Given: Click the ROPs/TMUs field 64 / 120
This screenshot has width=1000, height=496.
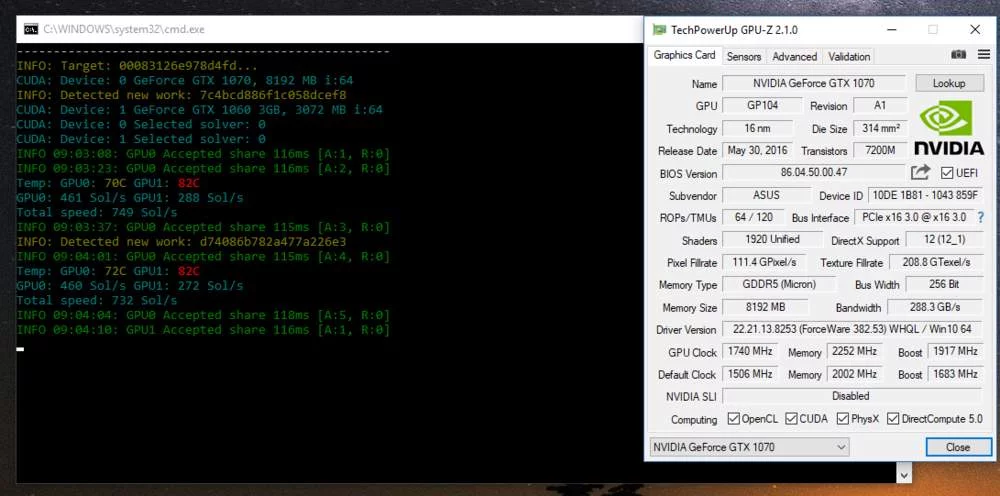Looking at the screenshot, I should pos(753,217).
